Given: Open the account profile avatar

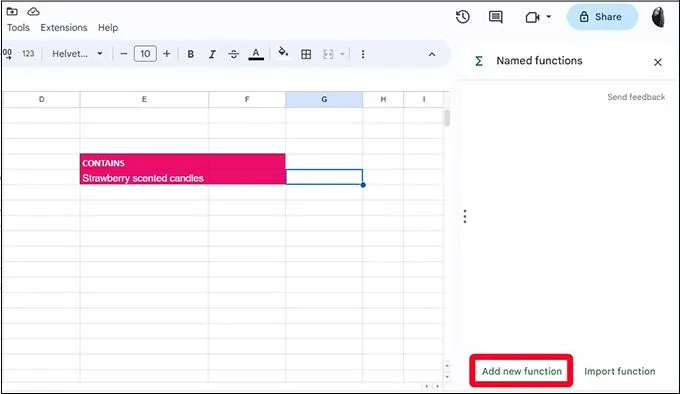Looking at the screenshot, I should pos(658,17).
